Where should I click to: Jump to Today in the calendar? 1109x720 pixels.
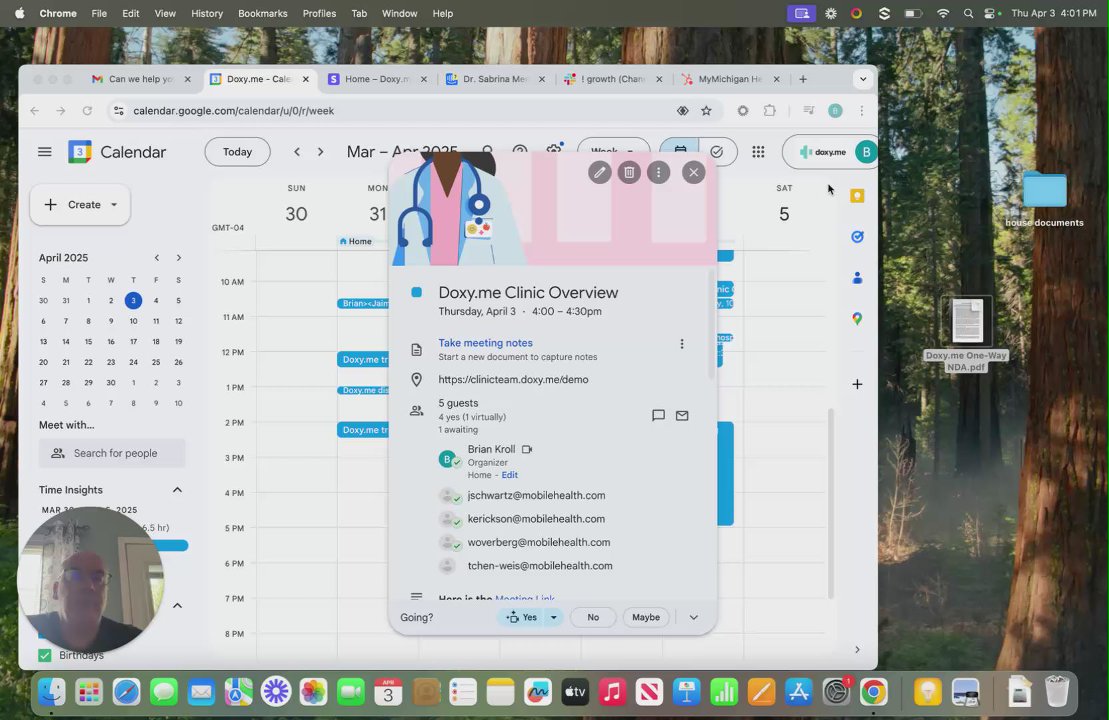point(237,151)
